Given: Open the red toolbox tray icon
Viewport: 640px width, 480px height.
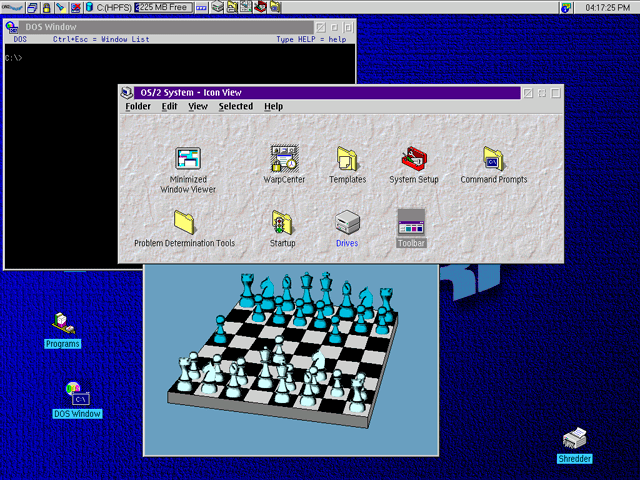Looking at the screenshot, I should coord(260,7).
